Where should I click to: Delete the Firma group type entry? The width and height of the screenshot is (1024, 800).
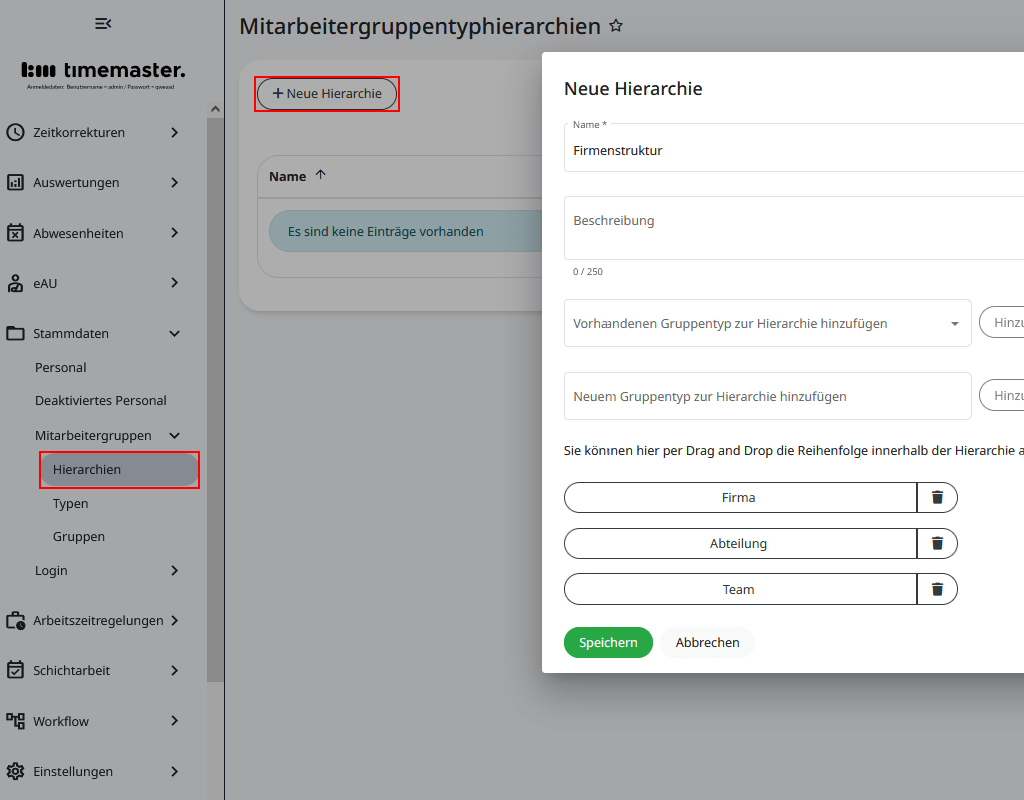tap(937, 497)
